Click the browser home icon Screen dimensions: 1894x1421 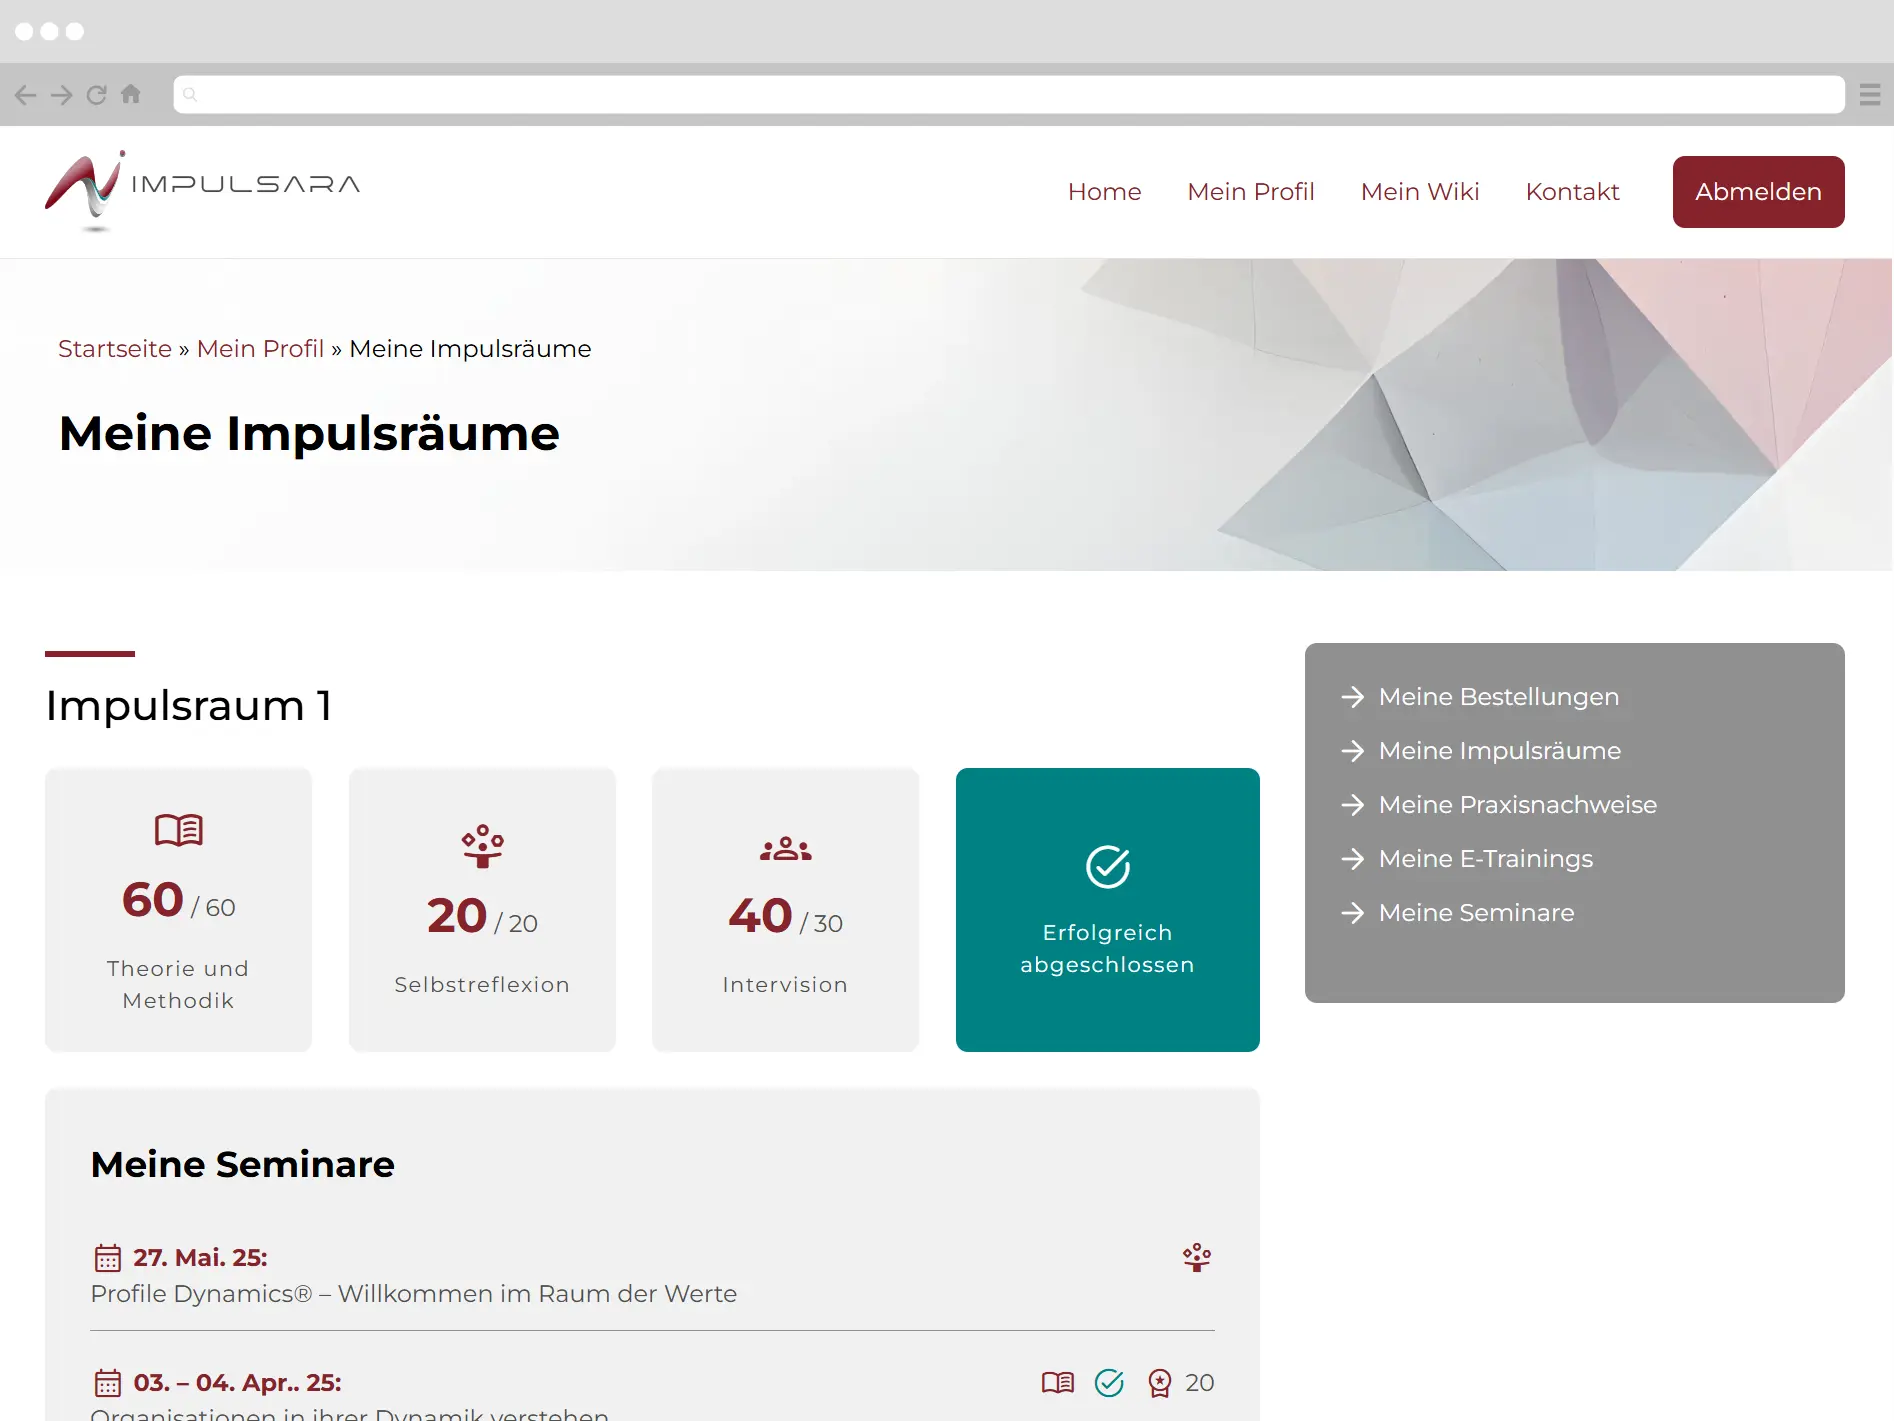point(131,94)
